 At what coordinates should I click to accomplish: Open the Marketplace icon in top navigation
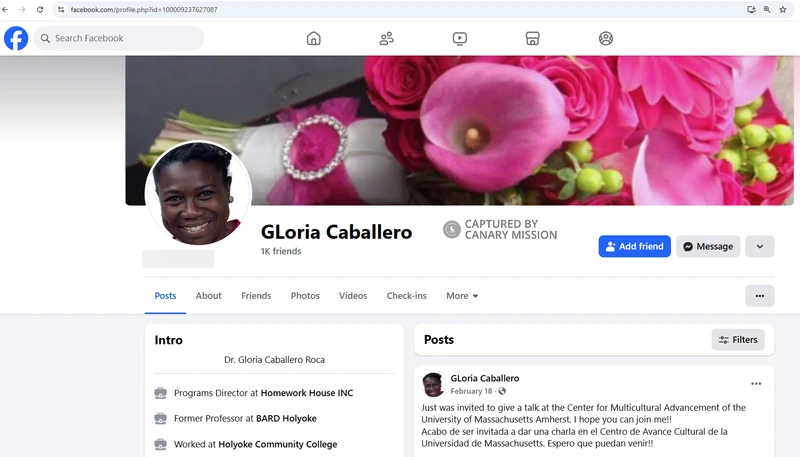coord(533,38)
